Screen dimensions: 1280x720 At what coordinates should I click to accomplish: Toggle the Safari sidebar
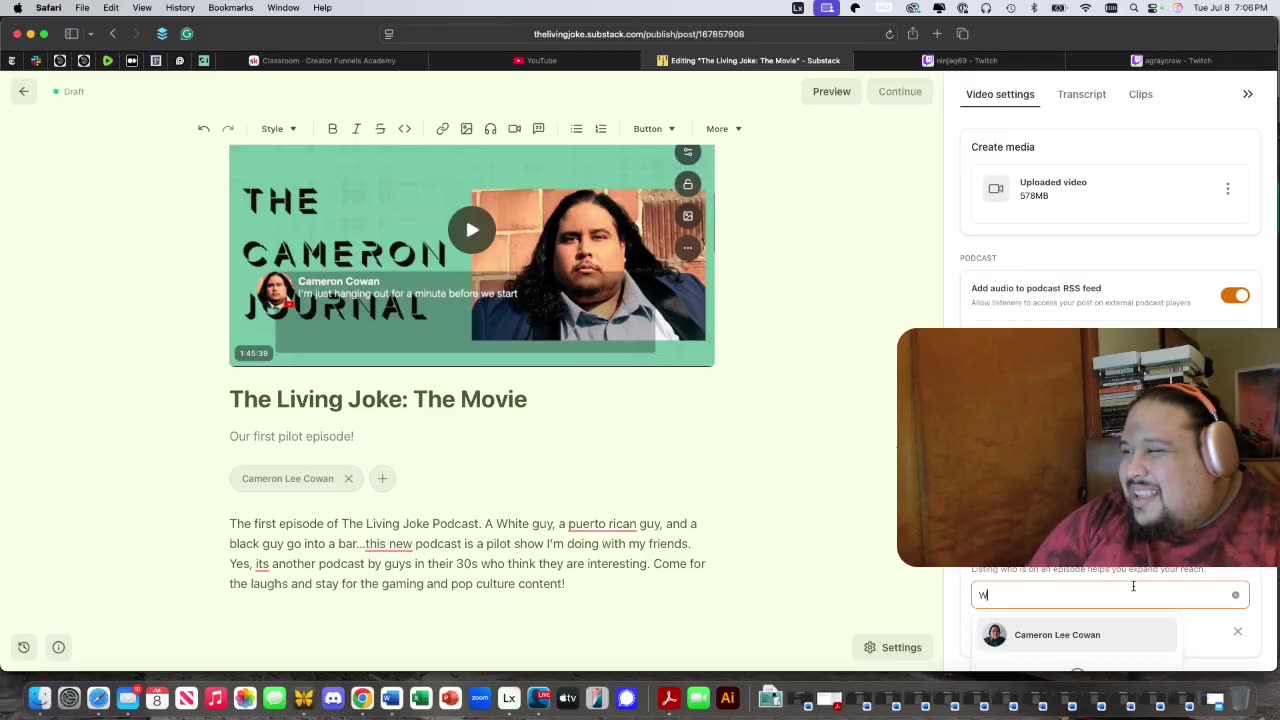point(71,34)
